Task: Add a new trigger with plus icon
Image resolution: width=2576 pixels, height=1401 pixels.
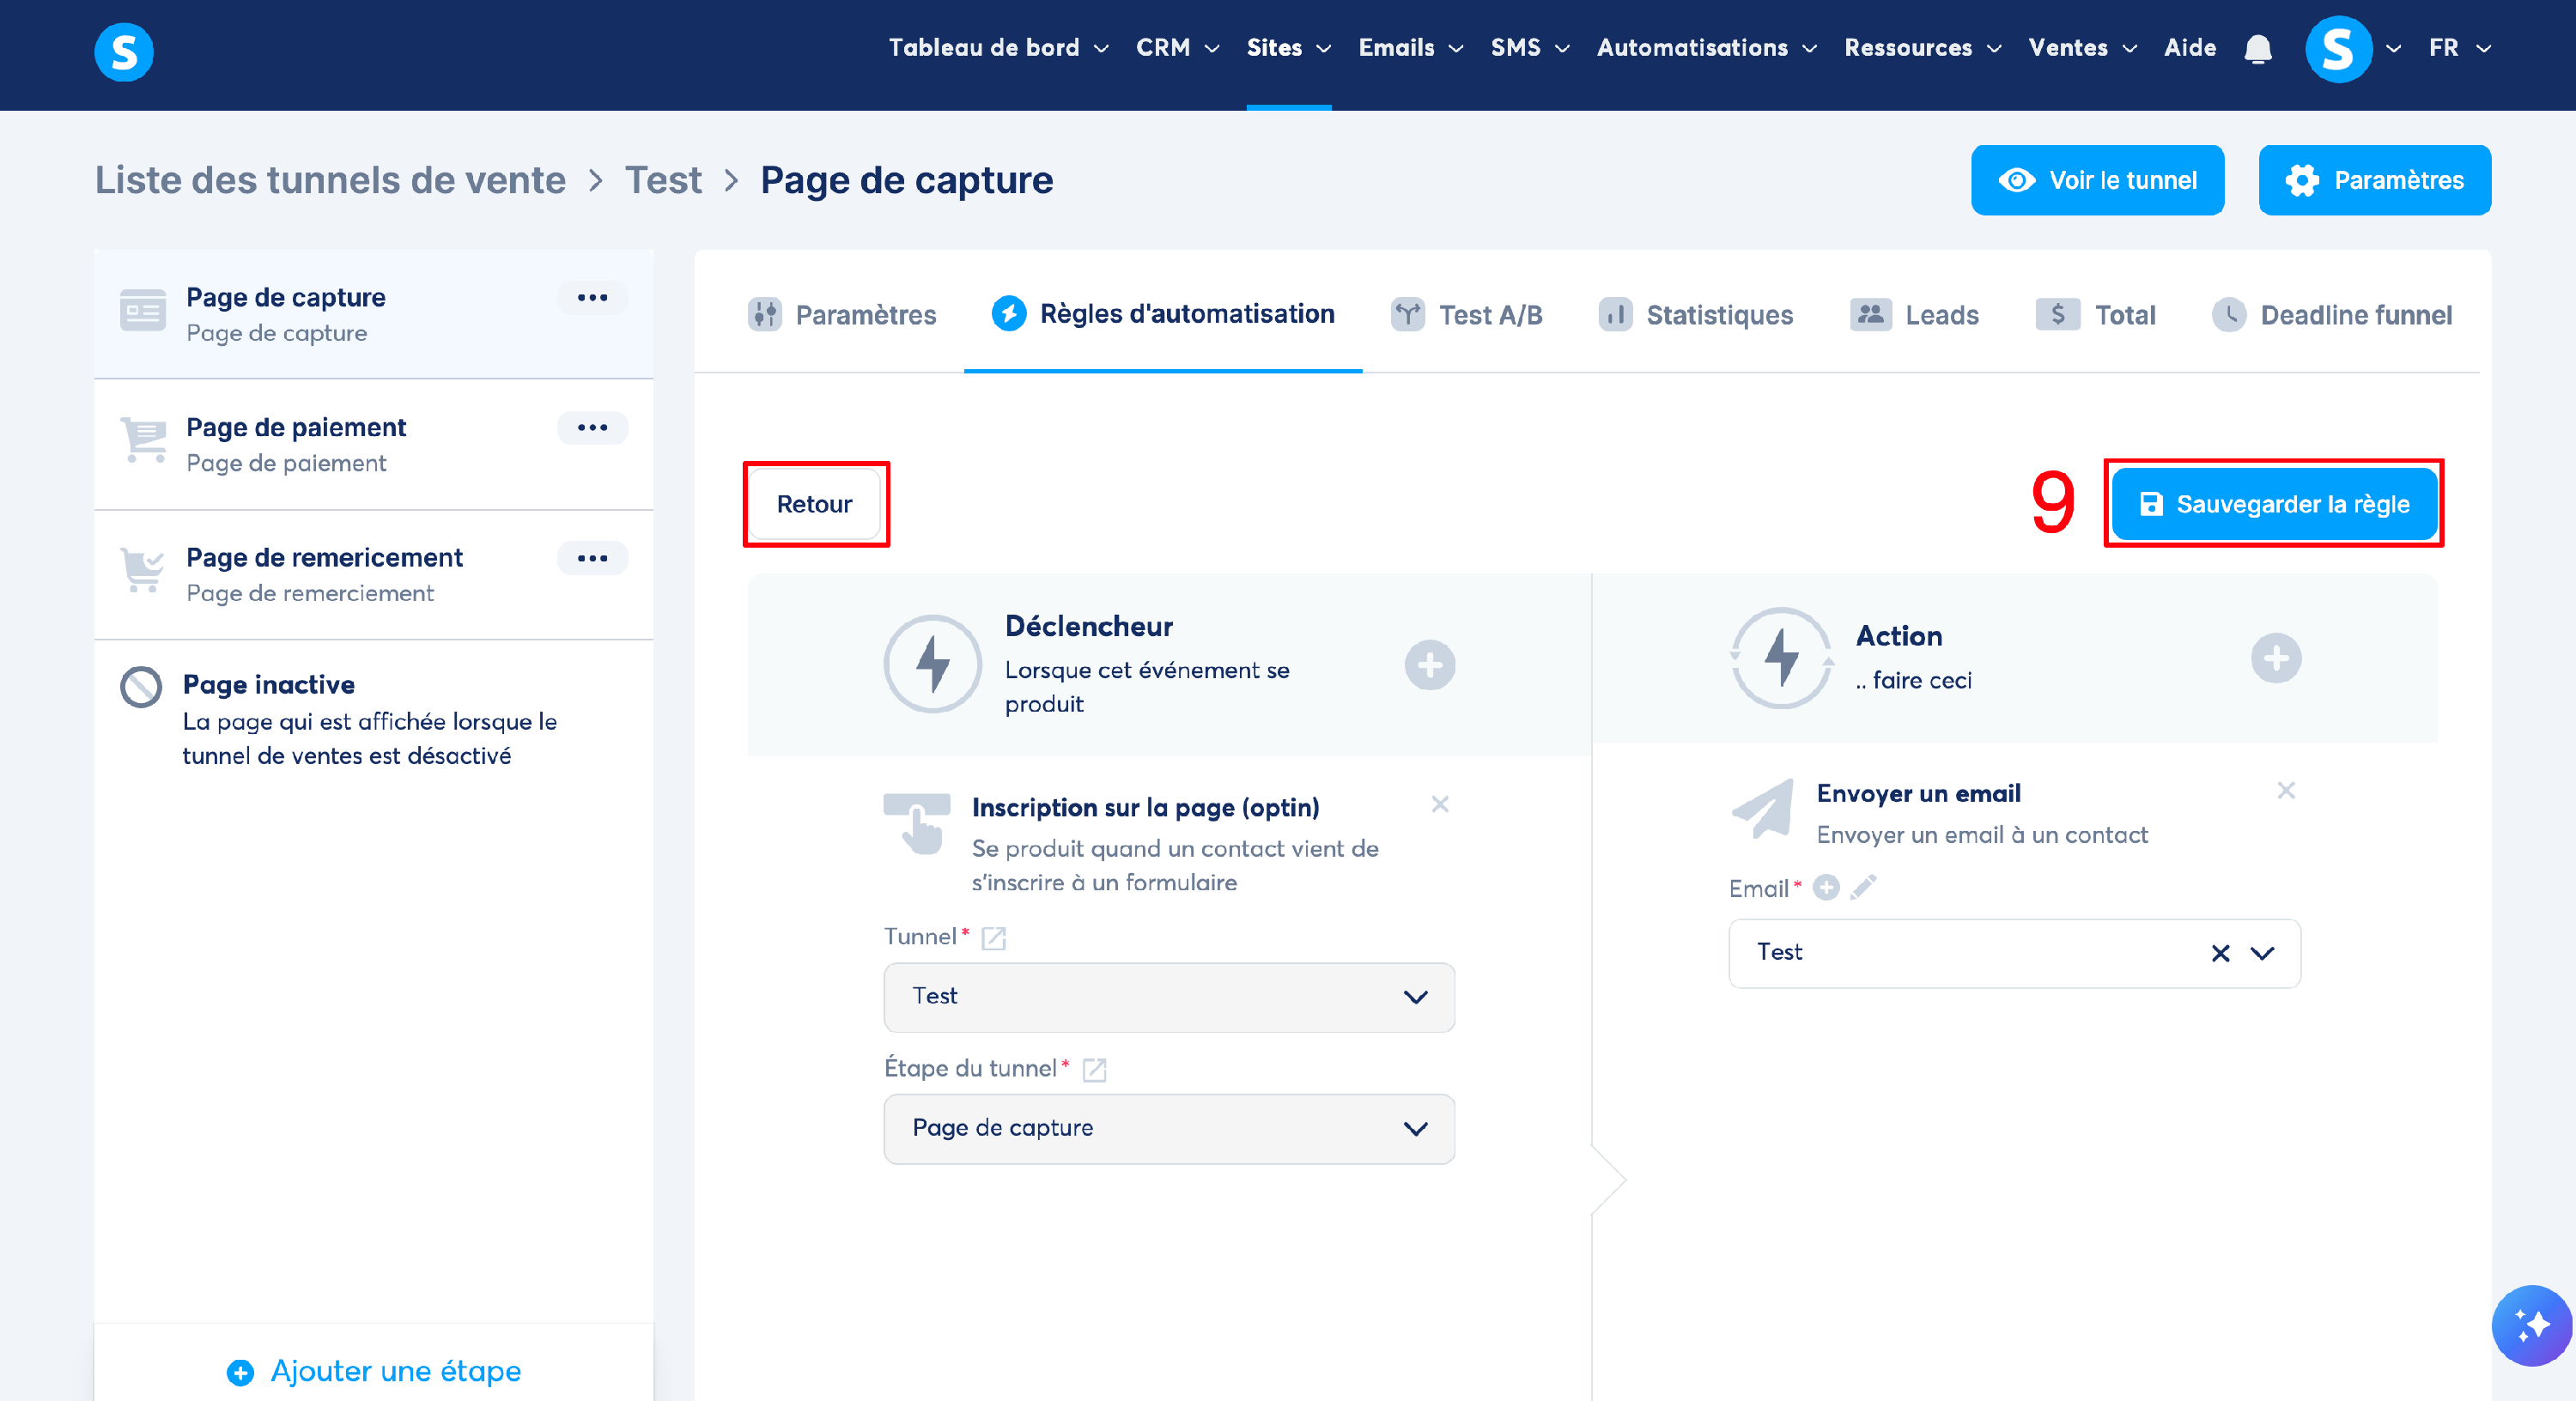Action: click(1429, 665)
